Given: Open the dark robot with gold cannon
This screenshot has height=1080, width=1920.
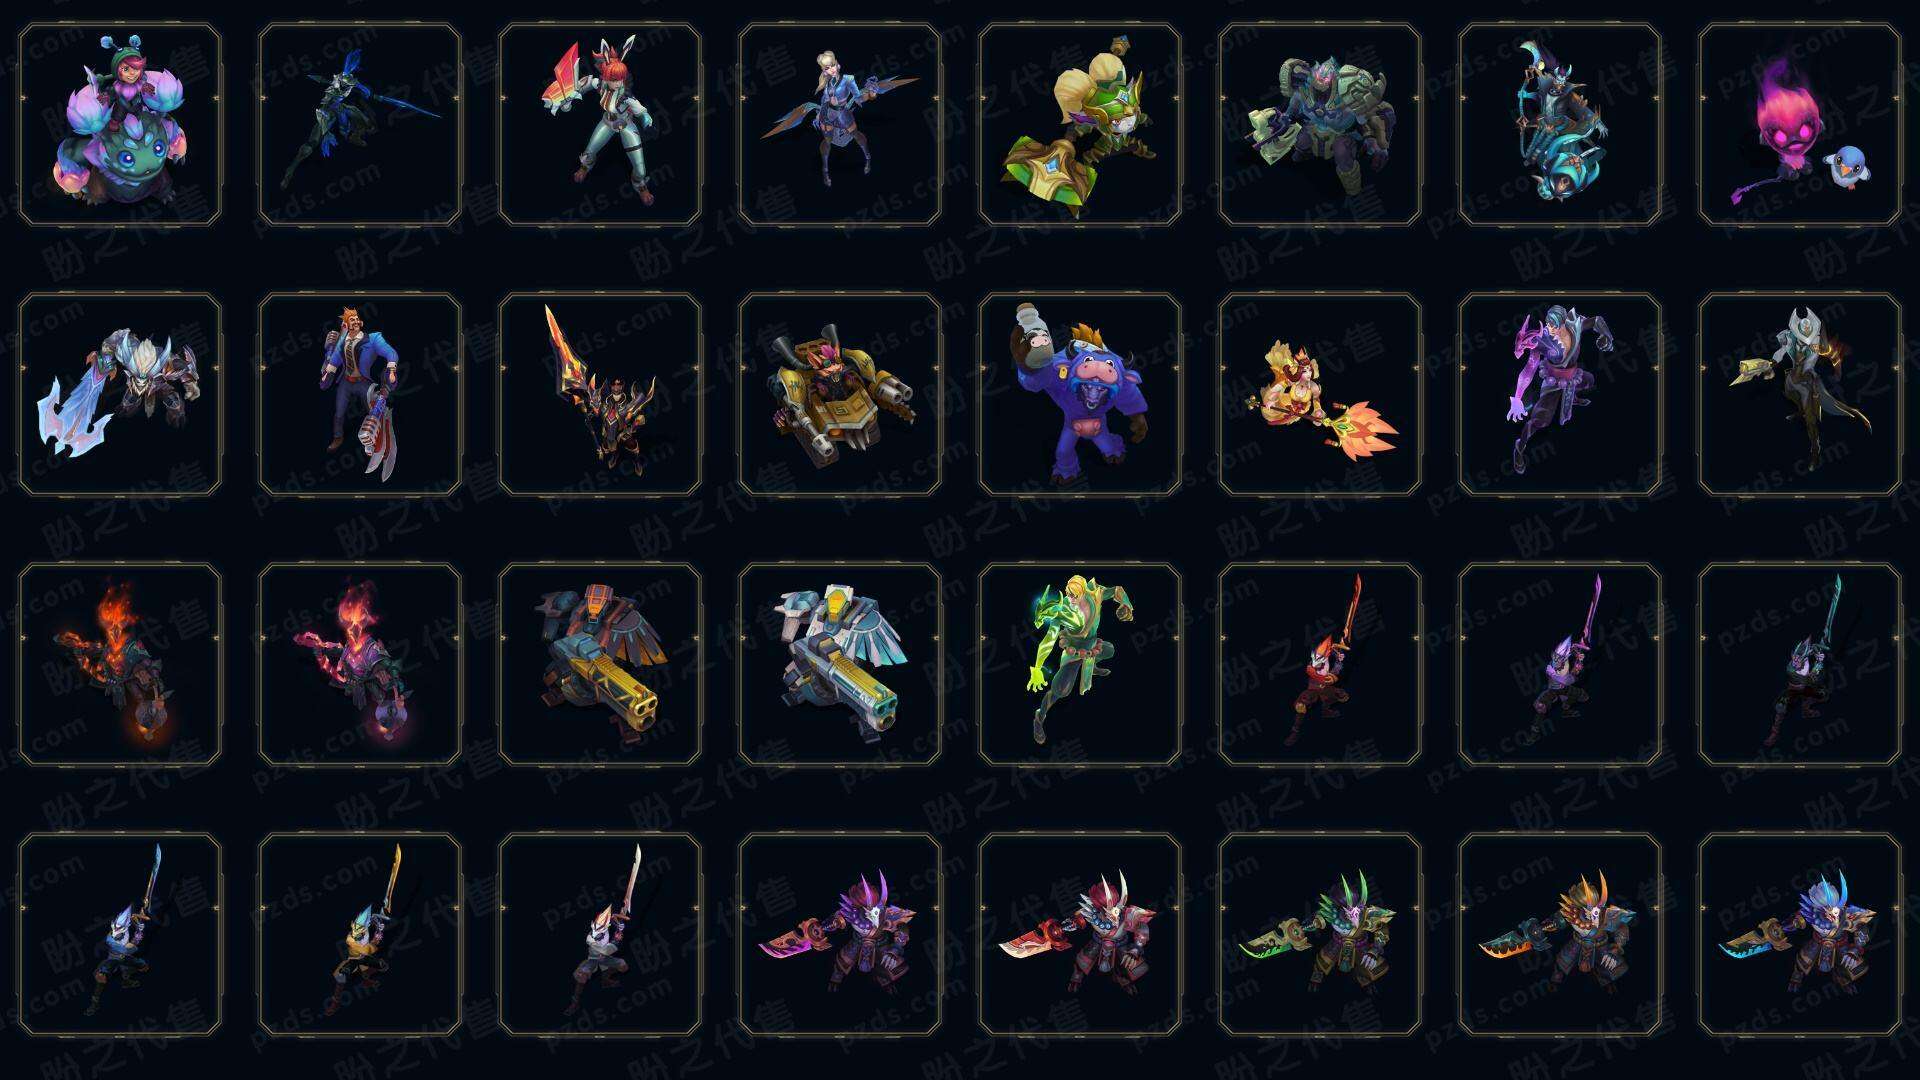Looking at the screenshot, I should pos(600,665).
